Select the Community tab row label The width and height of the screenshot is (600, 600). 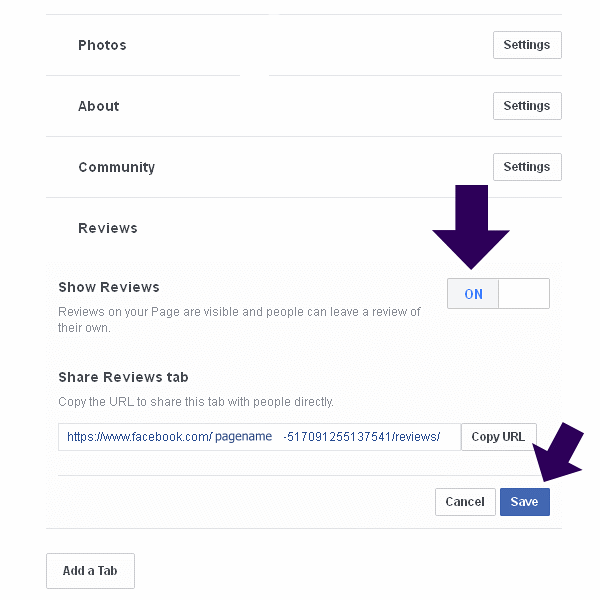tap(116, 167)
